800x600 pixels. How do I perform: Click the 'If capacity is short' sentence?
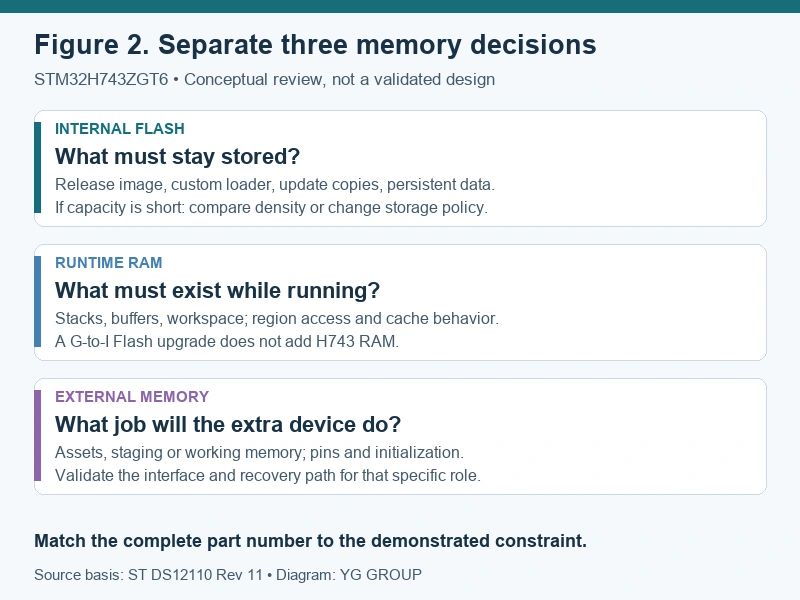(x=271, y=208)
